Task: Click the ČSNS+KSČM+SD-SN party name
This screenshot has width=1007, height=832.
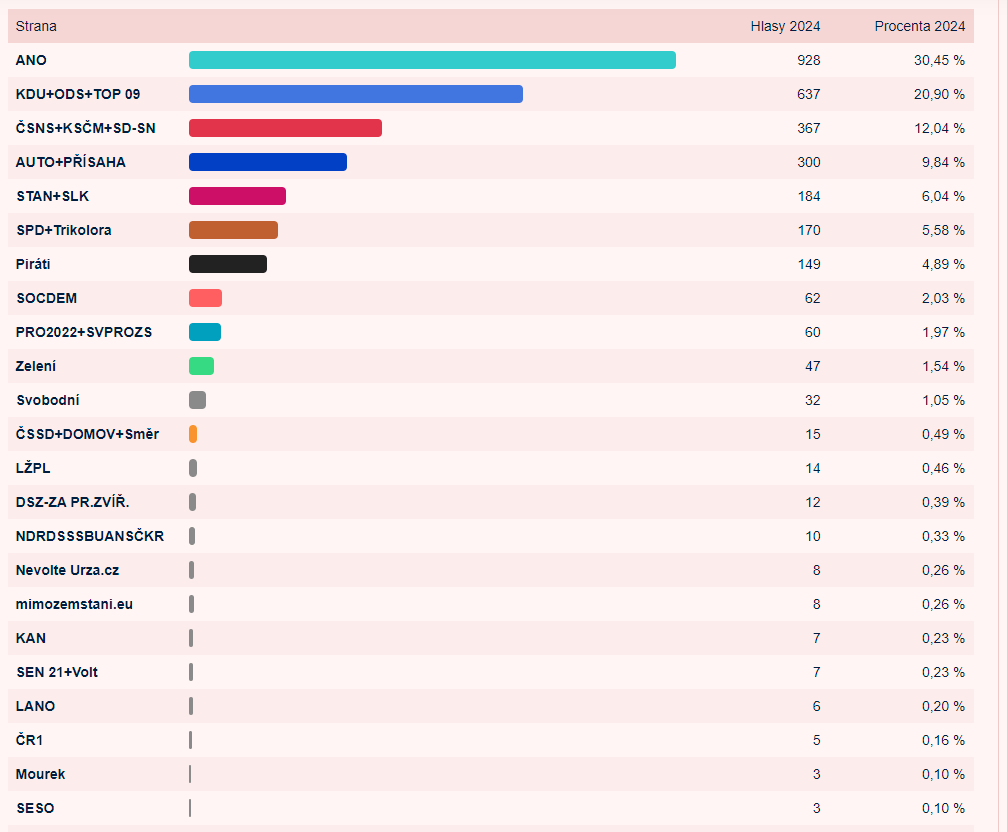Action: pos(85,128)
